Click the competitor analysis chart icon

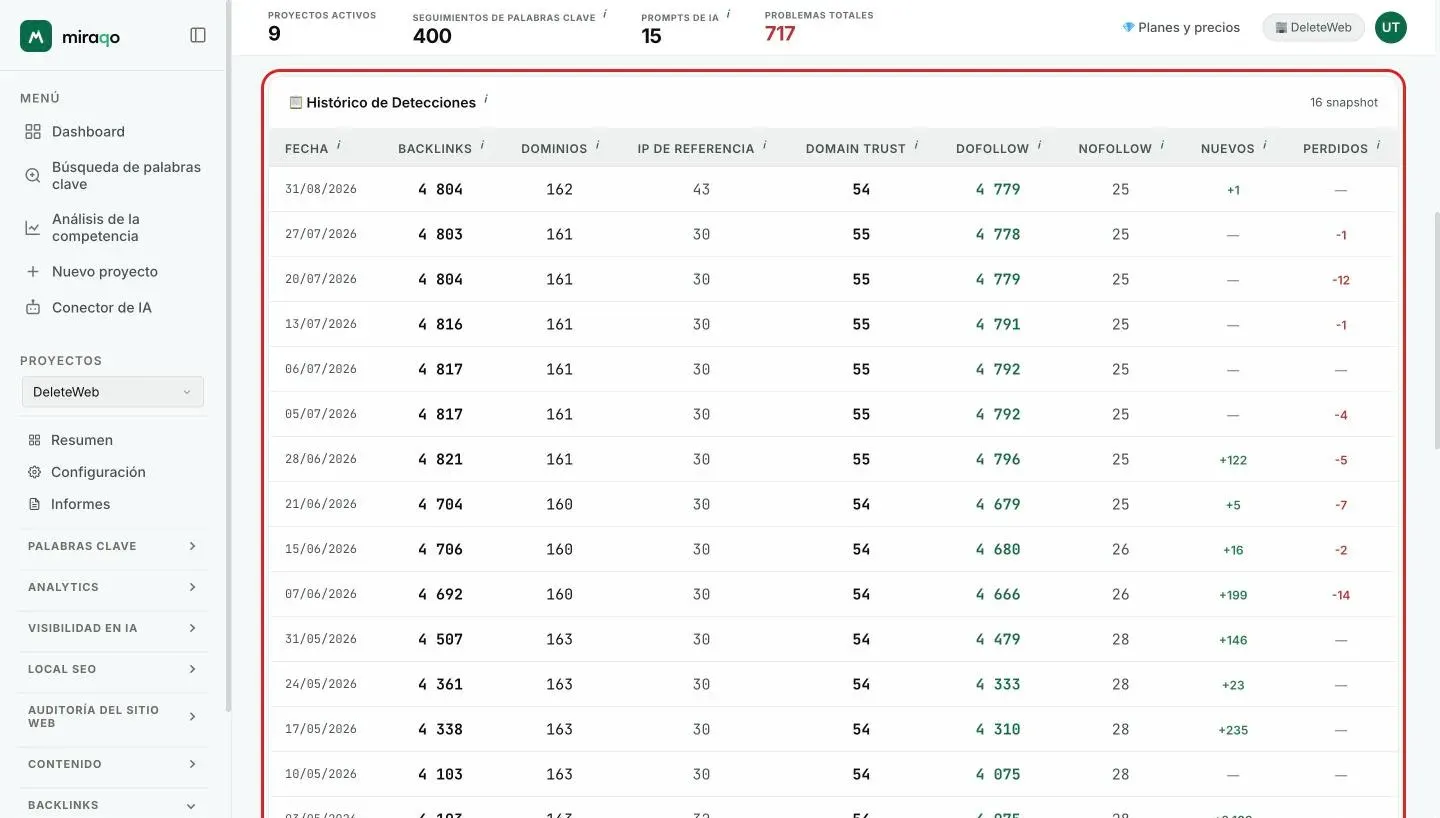click(x=33, y=228)
